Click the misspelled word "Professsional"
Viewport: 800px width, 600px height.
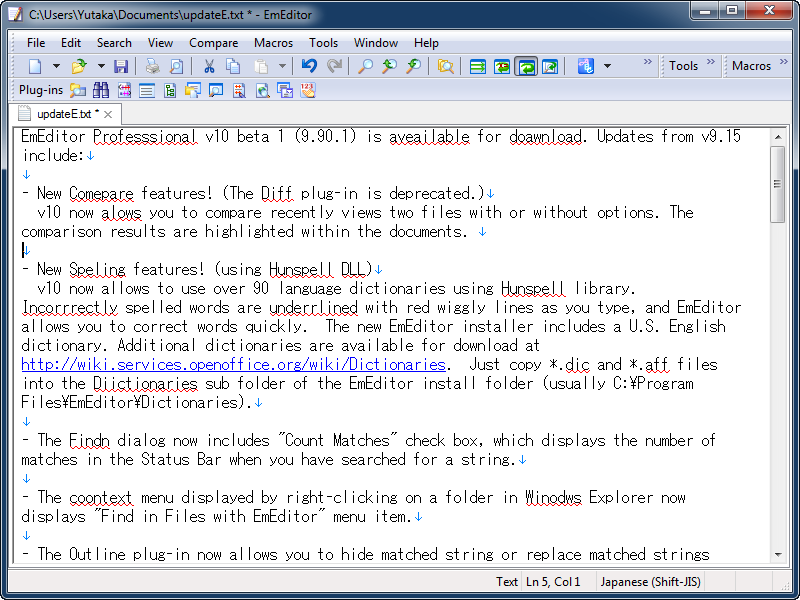(x=145, y=137)
